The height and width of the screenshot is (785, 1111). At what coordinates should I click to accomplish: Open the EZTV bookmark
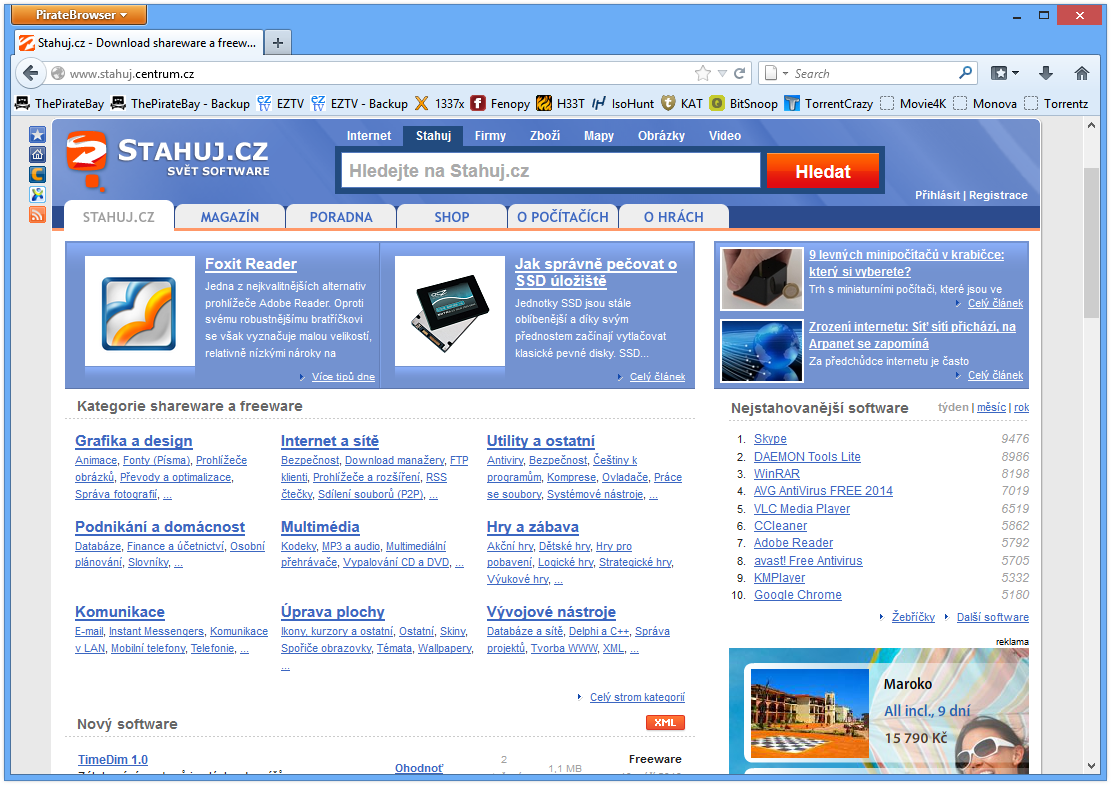pyautogui.click(x=281, y=103)
